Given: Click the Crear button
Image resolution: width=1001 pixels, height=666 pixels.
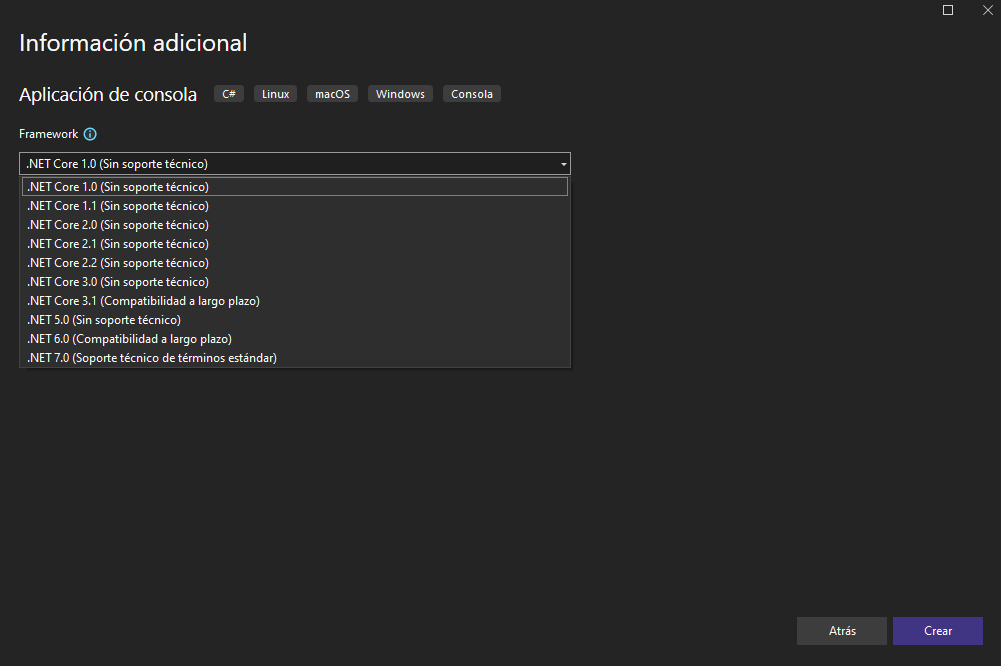Looking at the screenshot, I should click(x=938, y=631).
